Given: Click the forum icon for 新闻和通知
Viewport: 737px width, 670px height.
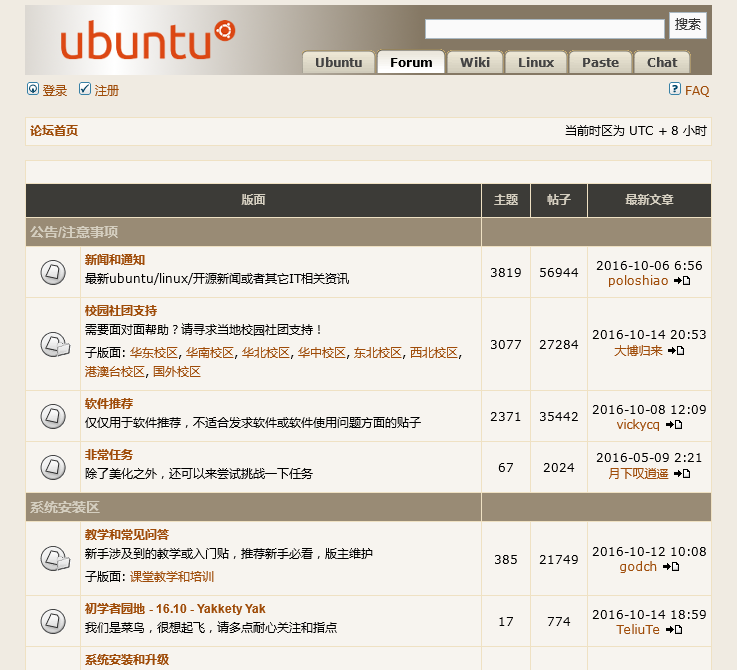Looking at the screenshot, I should coord(53,272).
